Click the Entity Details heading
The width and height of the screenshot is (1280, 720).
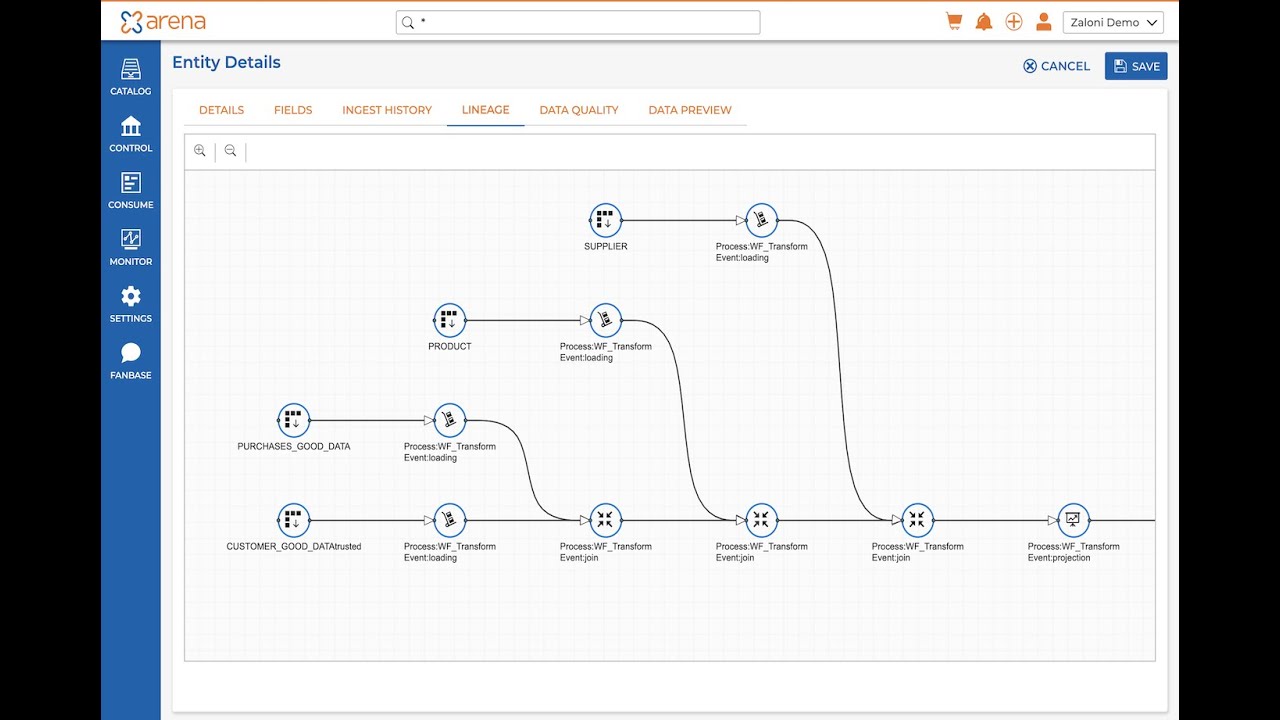click(226, 62)
